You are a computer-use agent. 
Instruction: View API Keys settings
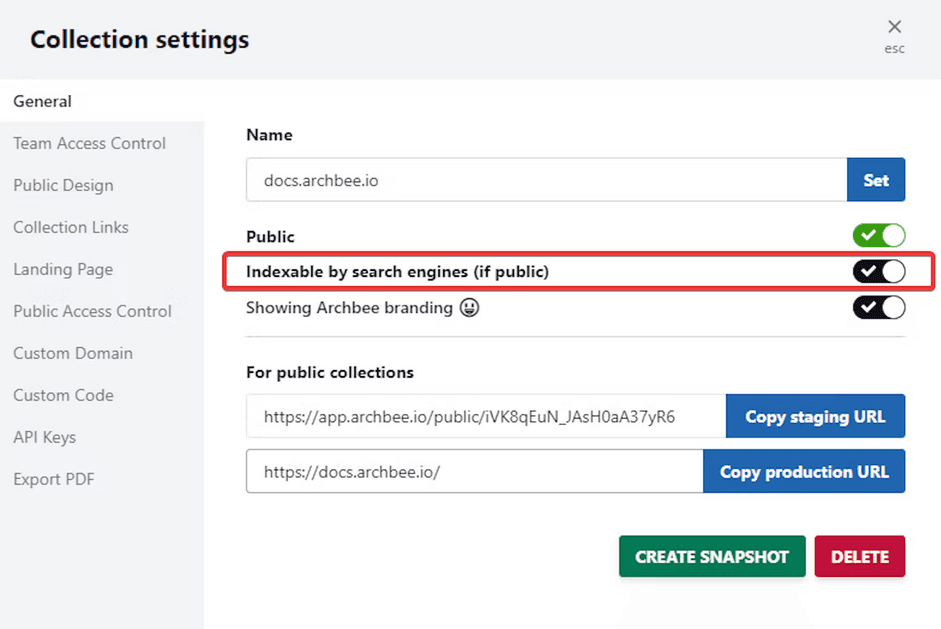(44, 437)
